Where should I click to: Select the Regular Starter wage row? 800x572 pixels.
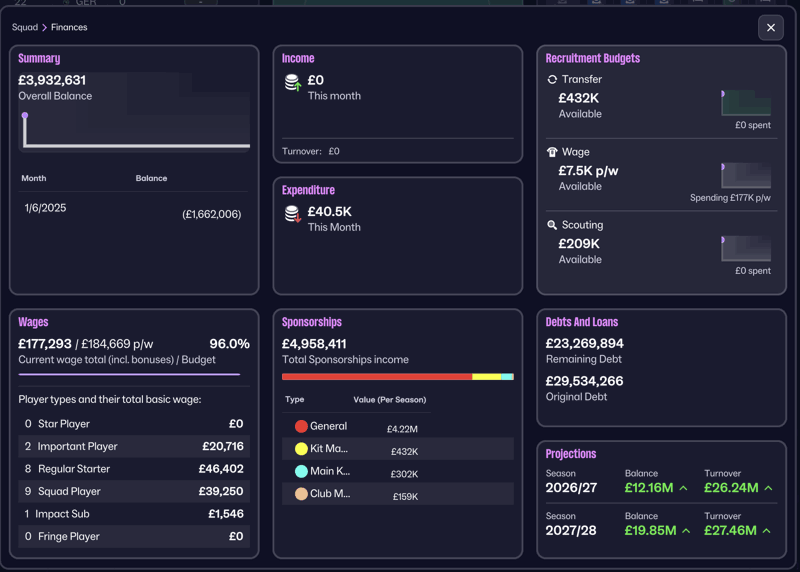tap(134, 469)
